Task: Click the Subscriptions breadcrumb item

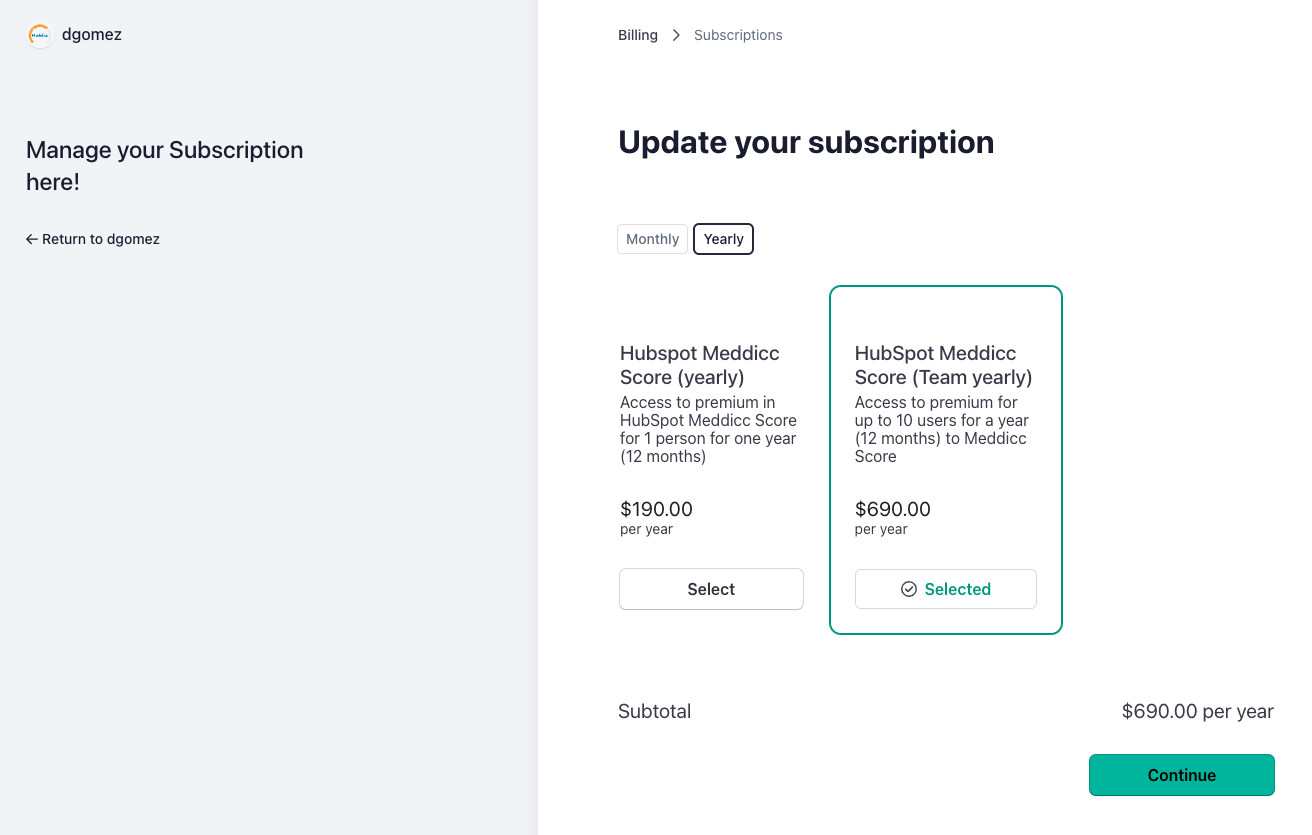Action: click(x=738, y=35)
